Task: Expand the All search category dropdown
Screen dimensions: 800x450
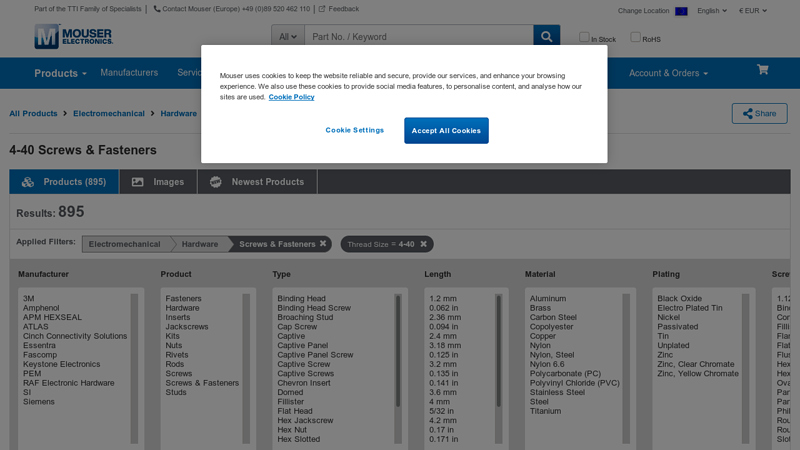Action: (x=288, y=37)
